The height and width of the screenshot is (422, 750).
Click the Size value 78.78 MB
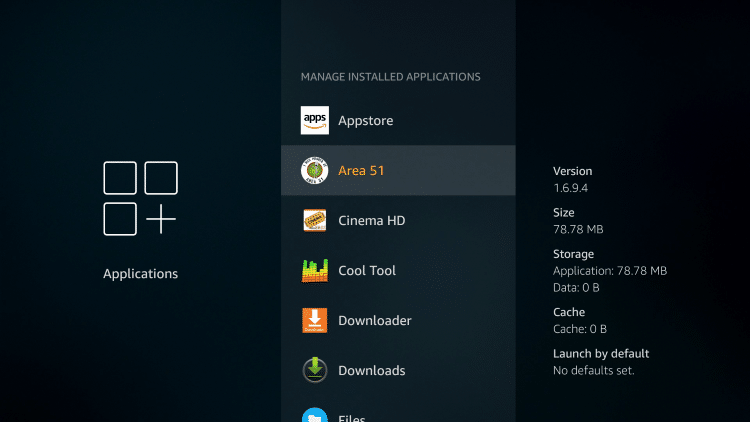[x=578, y=229]
